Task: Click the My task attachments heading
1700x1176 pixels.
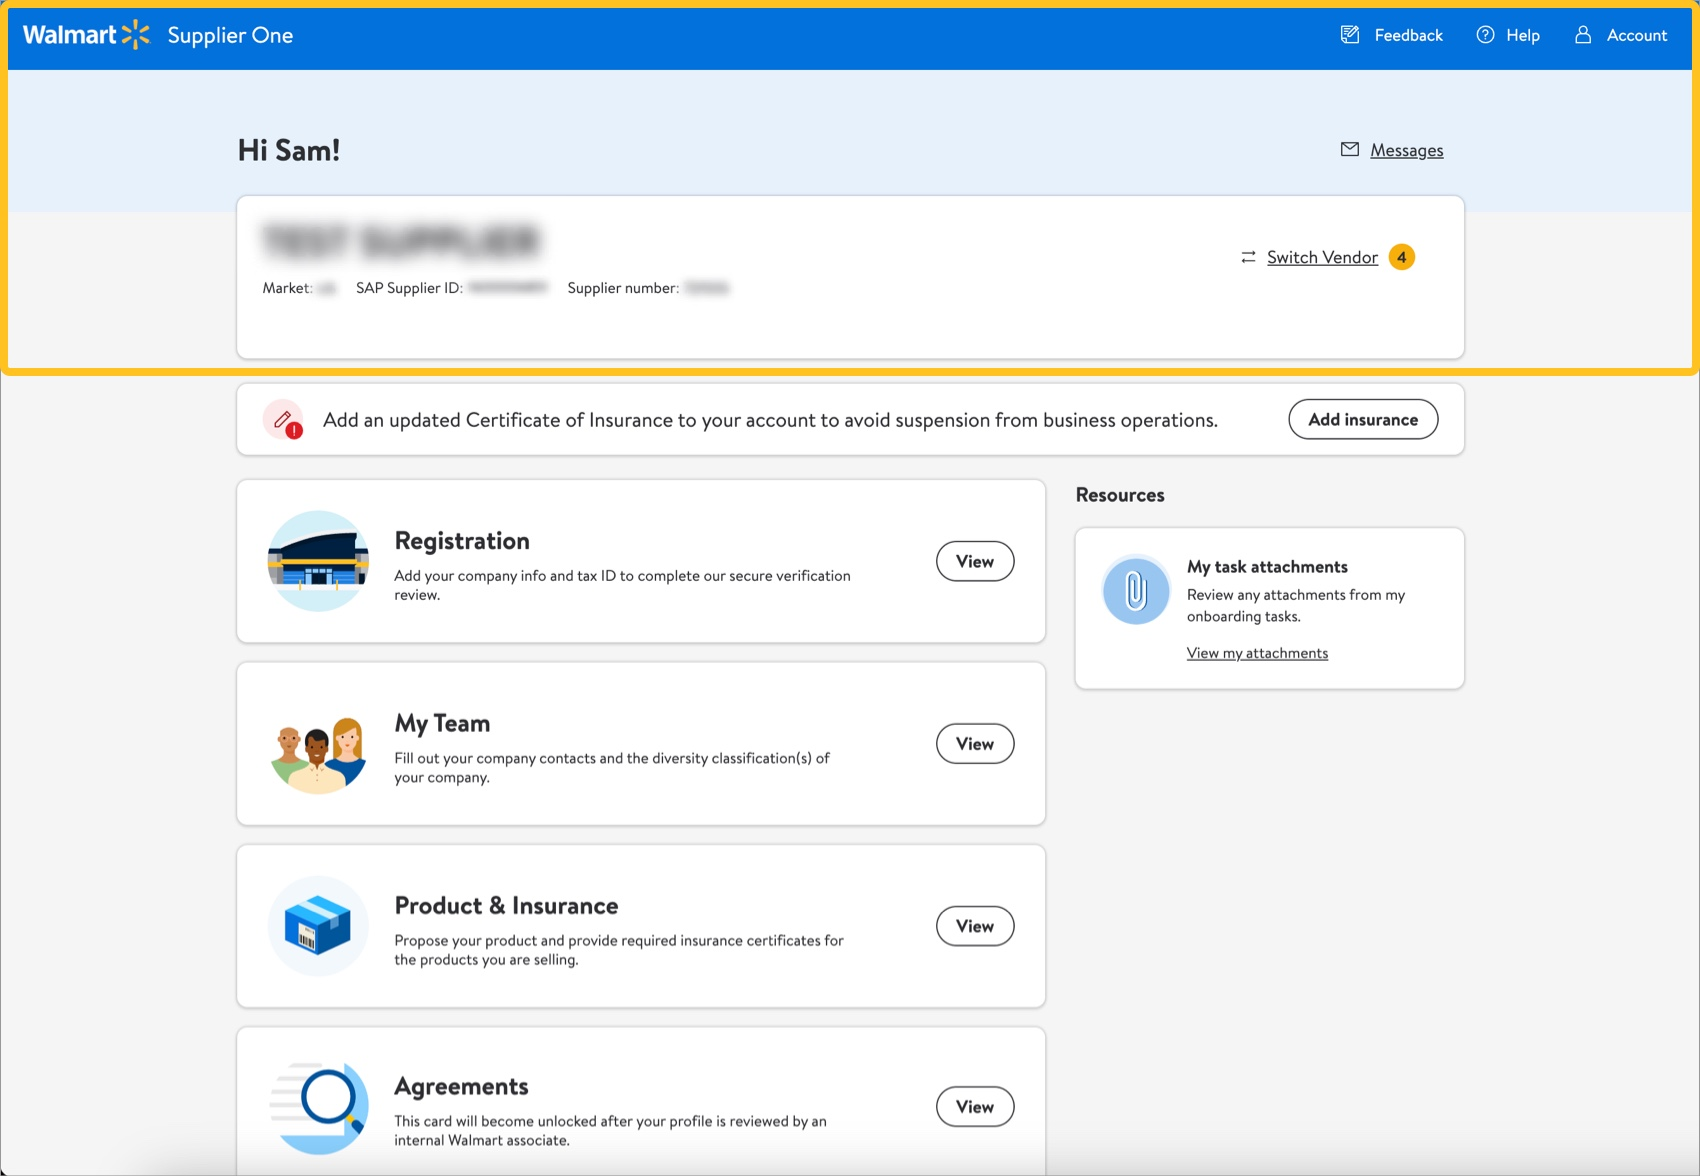Action: click(1267, 566)
